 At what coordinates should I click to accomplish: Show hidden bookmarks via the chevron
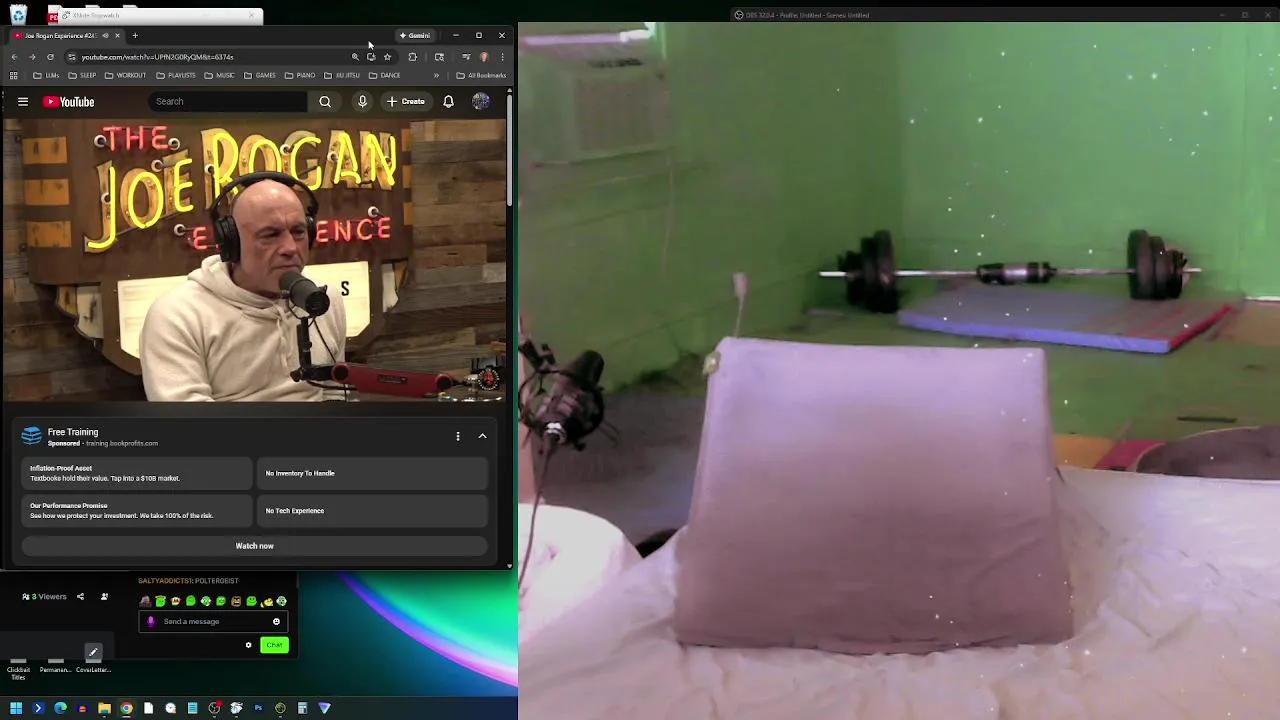436,75
